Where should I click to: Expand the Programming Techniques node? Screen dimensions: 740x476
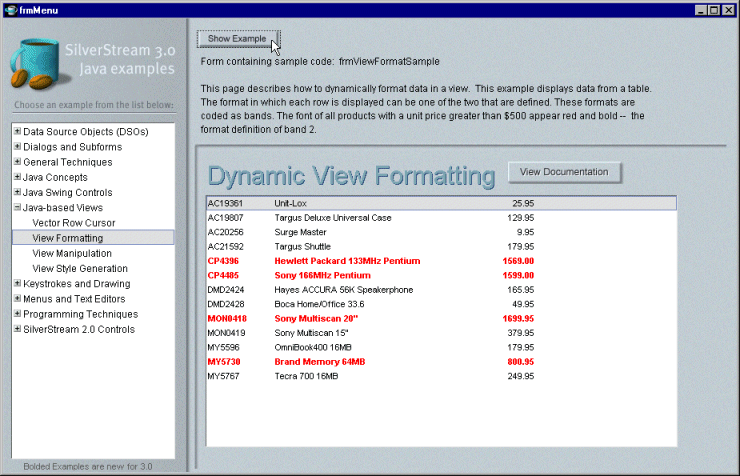(x=17, y=313)
